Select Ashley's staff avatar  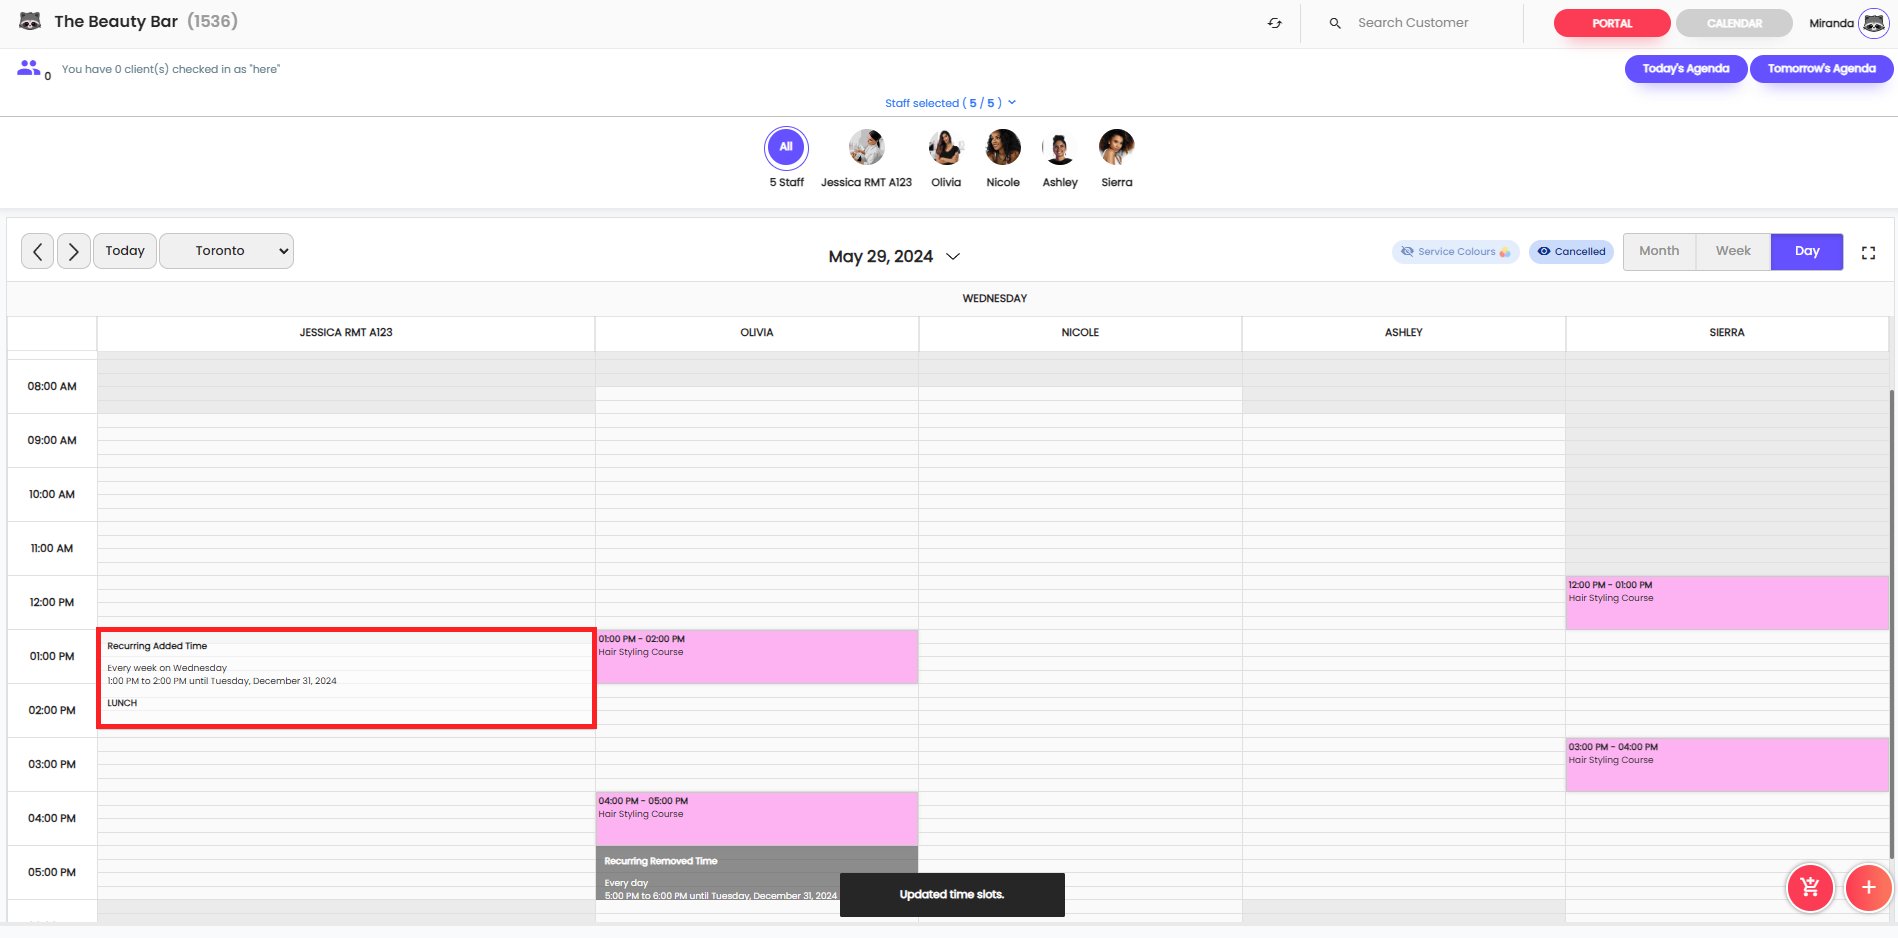(x=1060, y=147)
